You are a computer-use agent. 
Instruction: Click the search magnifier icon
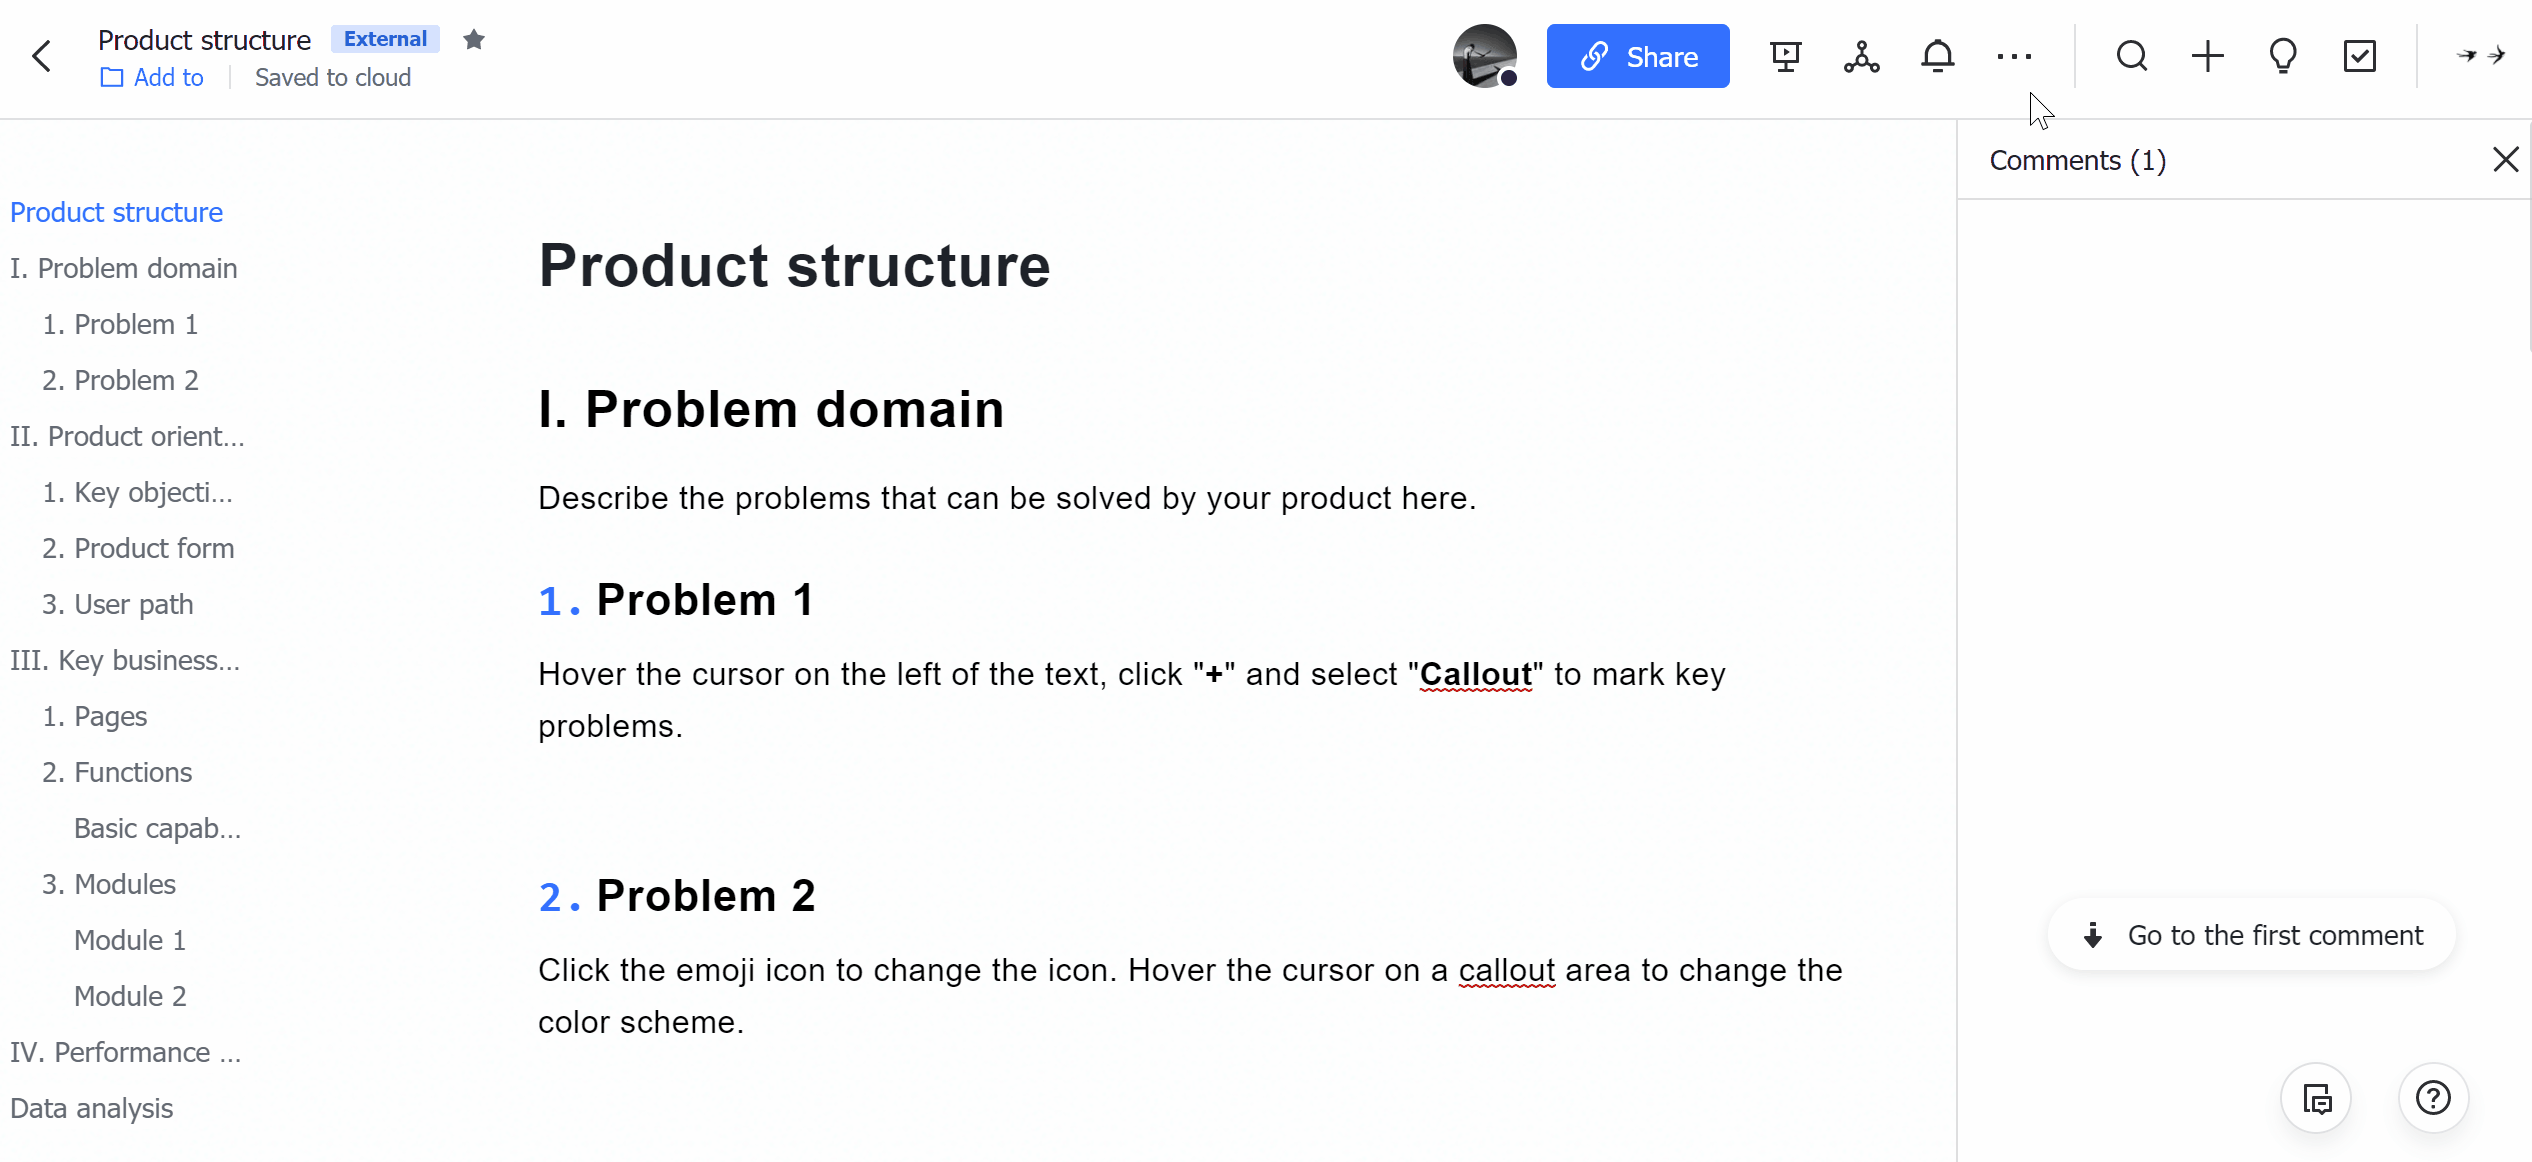click(x=2131, y=56)
